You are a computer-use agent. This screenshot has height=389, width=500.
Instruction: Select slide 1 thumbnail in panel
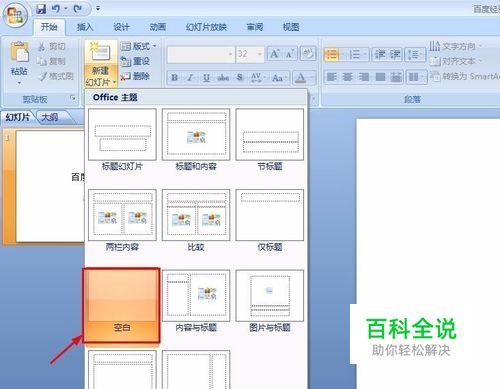[x=50, y=186]
